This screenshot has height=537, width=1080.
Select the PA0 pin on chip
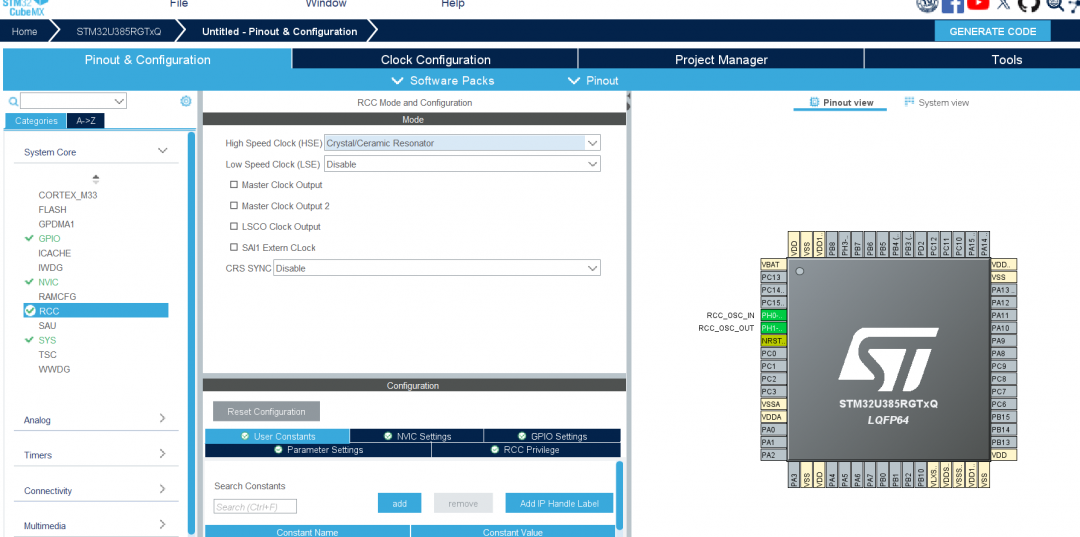pyautogui.click(x=773, y=430)
